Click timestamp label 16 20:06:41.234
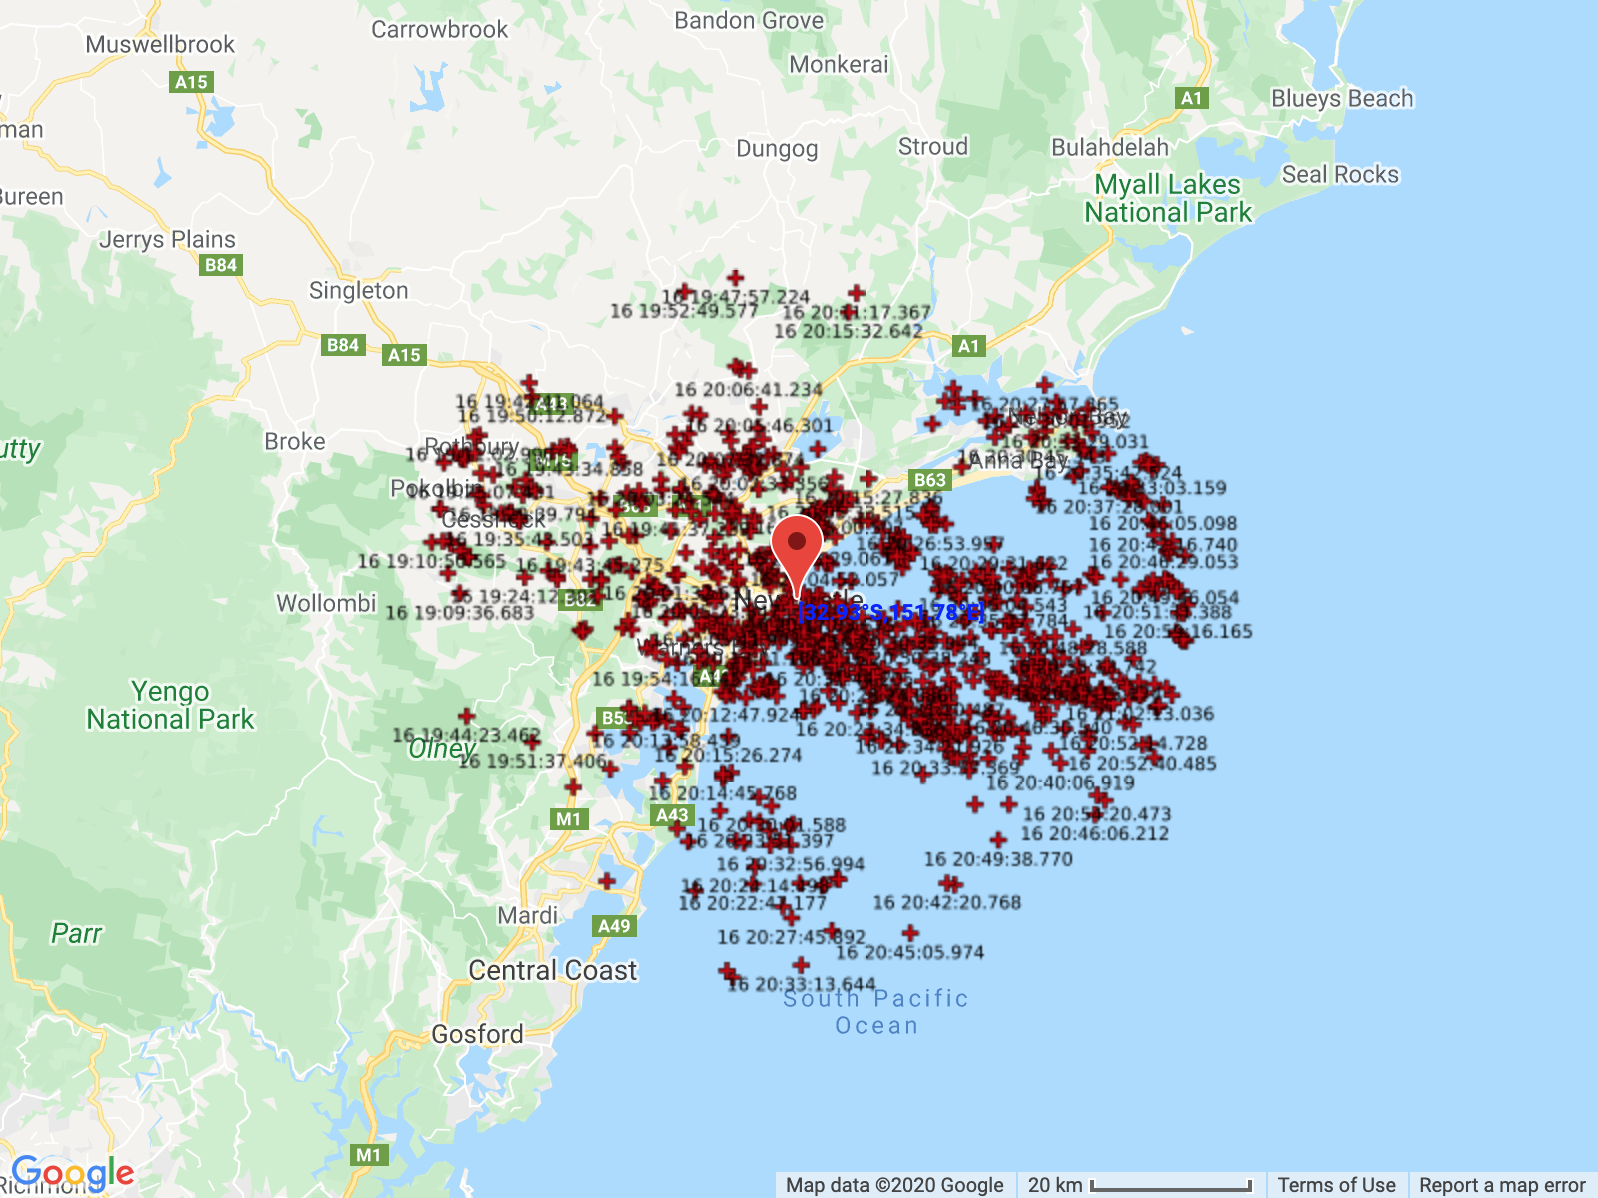This screenshot has width=1598, height=1198. point(748,390)
